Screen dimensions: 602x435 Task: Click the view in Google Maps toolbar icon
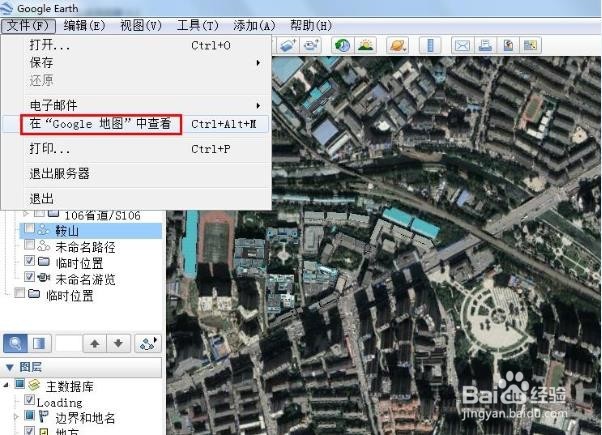tap(530, 45)
